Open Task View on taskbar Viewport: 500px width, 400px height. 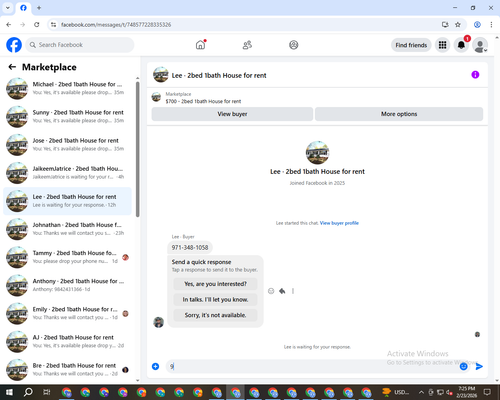click(47, 392)
